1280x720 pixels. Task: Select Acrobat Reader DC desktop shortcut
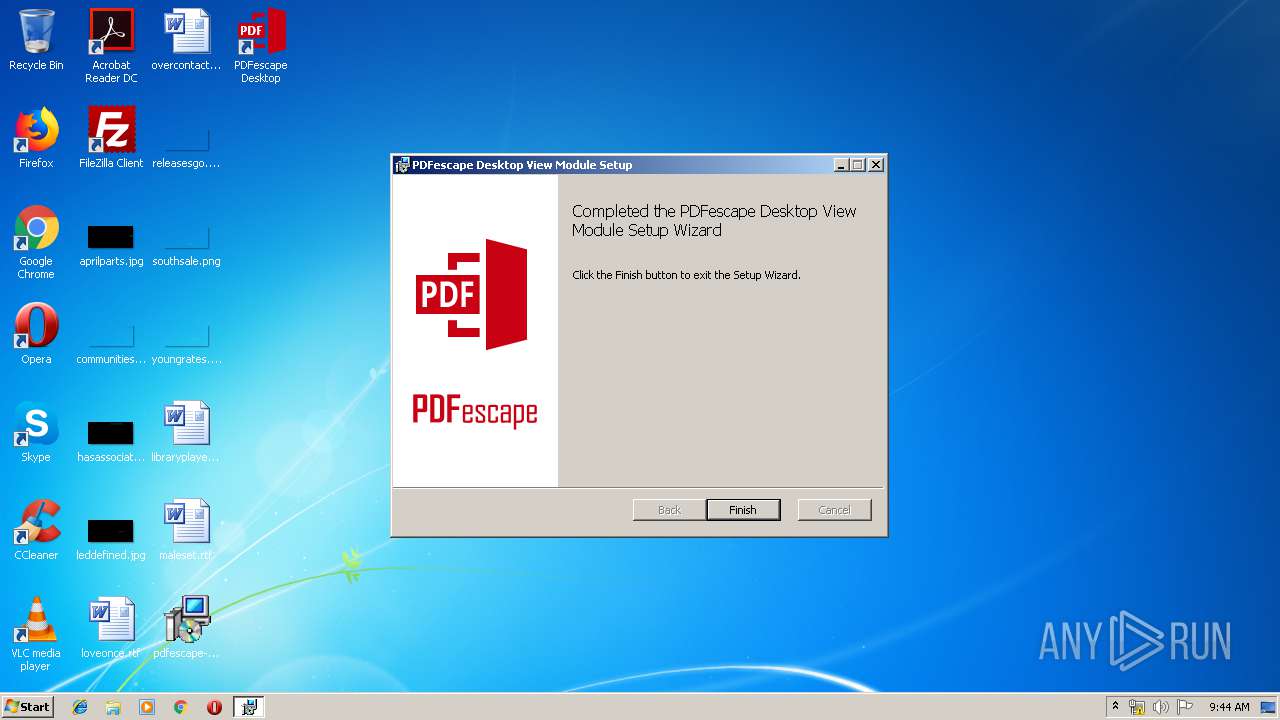111,45
